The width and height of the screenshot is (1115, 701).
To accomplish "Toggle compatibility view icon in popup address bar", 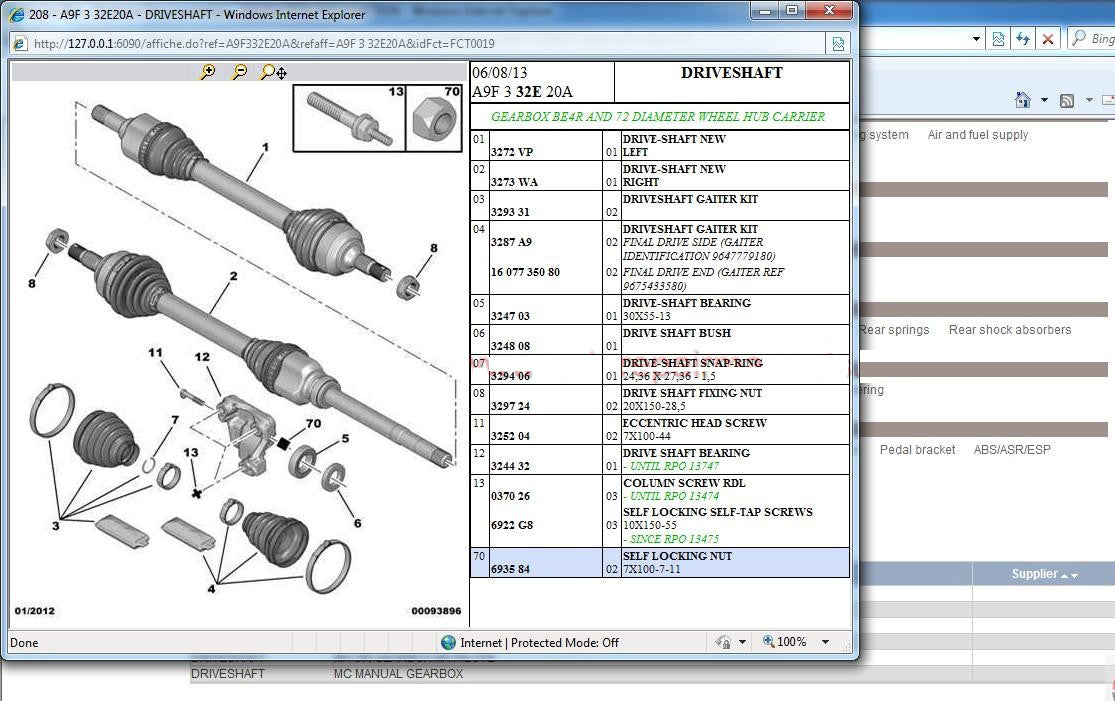I will [x=838, y=43].
